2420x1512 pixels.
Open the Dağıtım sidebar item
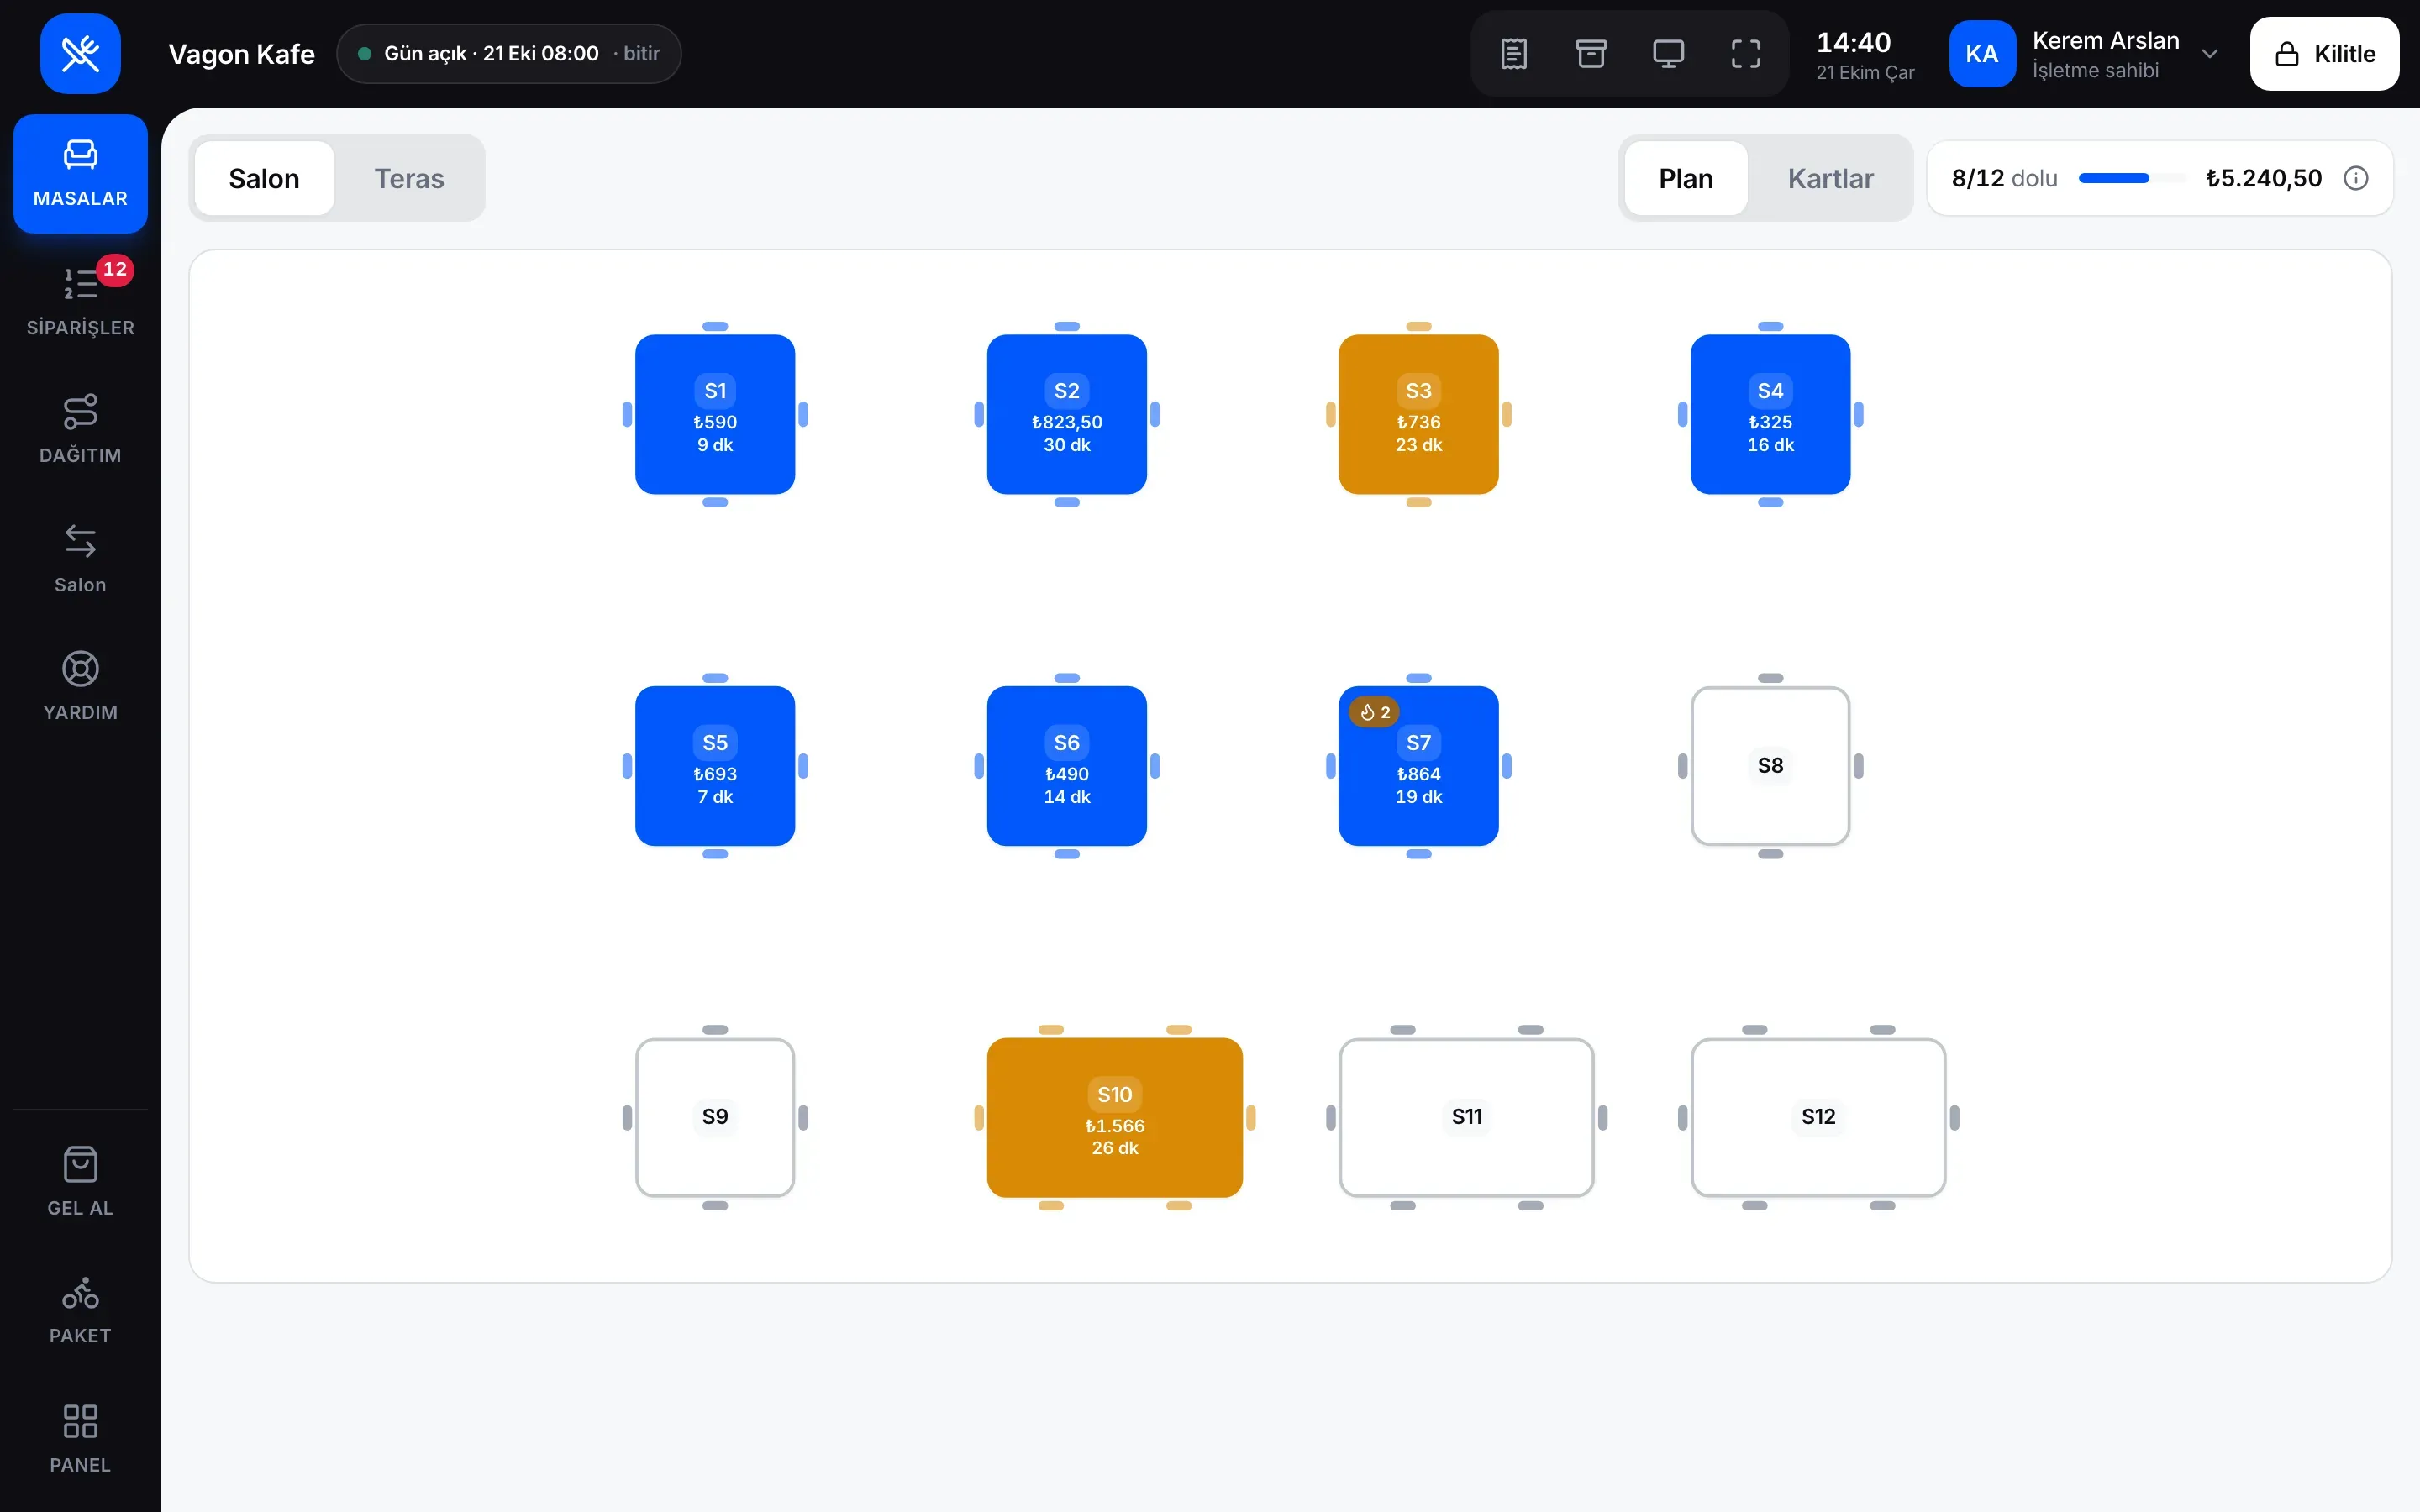(80, 429)
